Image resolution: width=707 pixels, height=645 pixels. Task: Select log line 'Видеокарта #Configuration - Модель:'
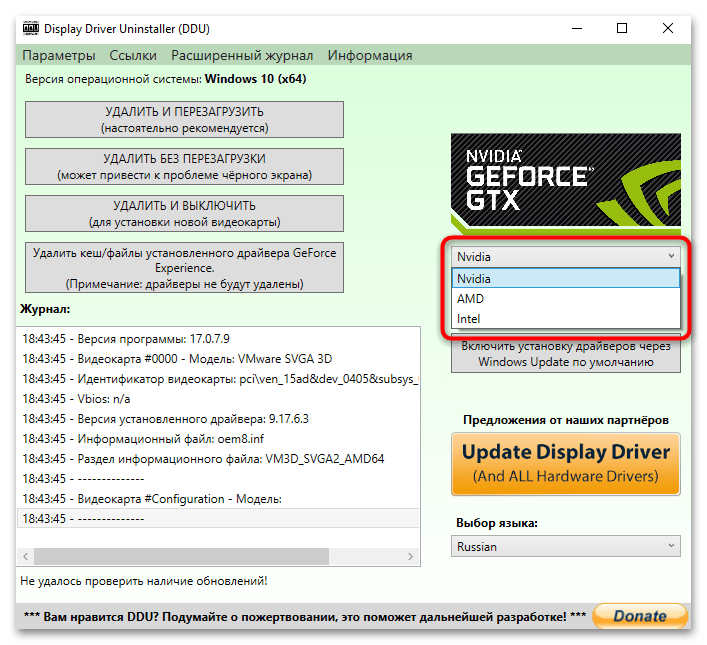pyautogui.click(x=218, y=499)
